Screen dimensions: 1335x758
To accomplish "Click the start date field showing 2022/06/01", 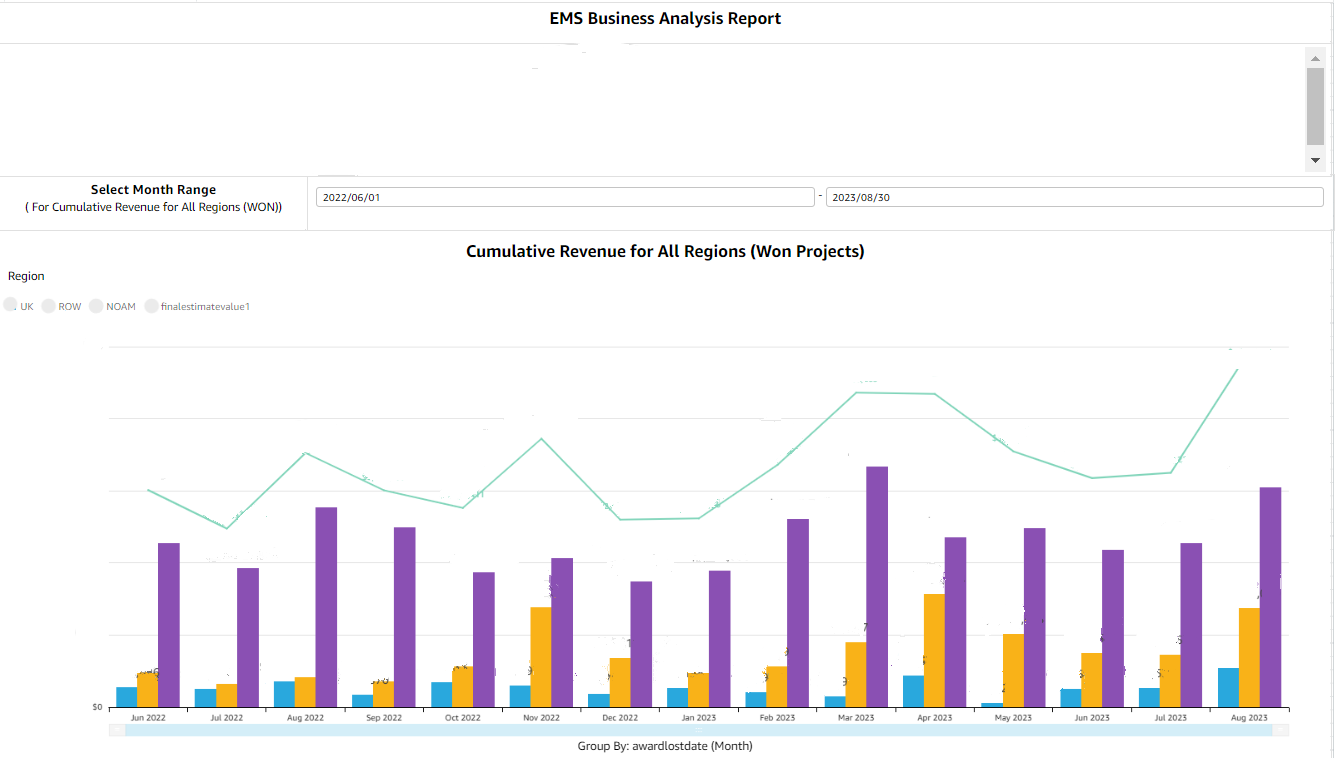I will 565,196.
